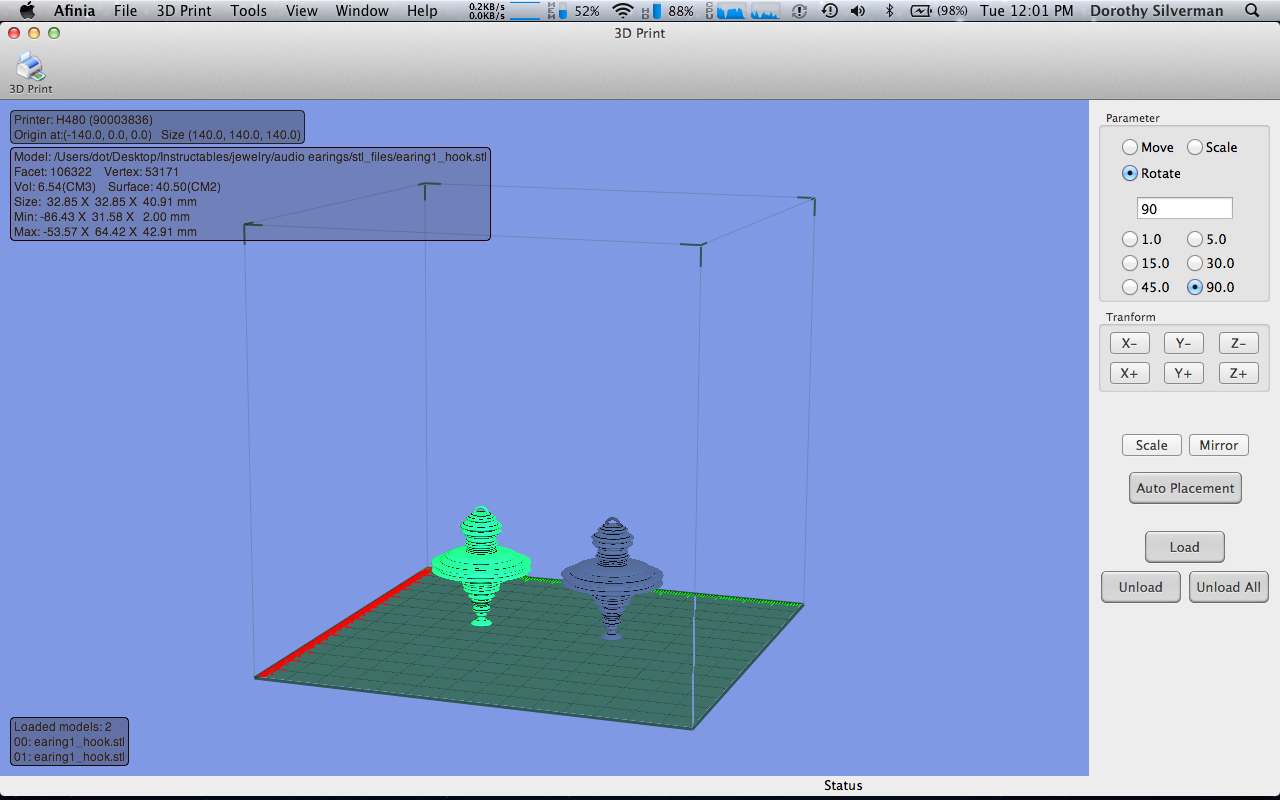The height and width of the screenshot is (800, 1280).
Task: Open the Tools menu
Action: [248, 11]
